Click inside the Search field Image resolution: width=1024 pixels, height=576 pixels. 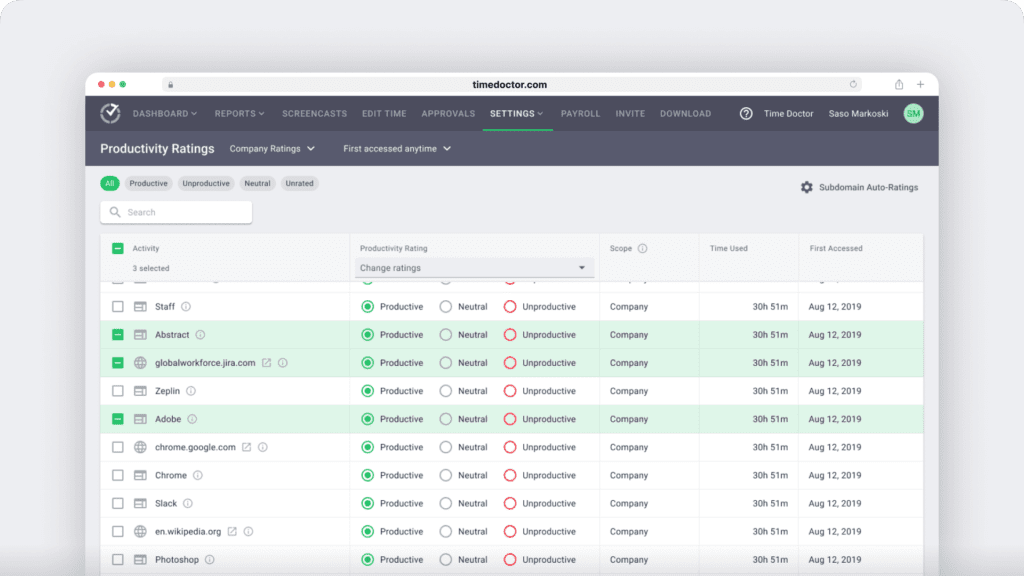click(176, 212)
